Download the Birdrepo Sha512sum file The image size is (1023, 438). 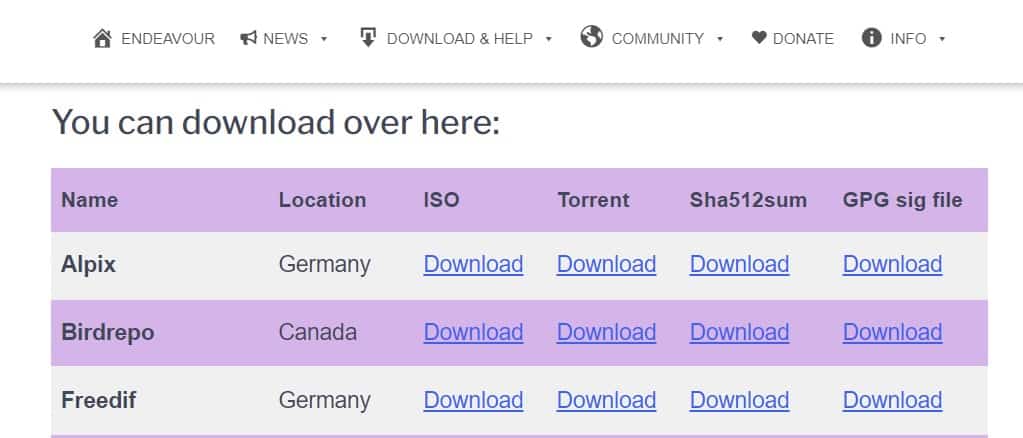coord(740,332)
